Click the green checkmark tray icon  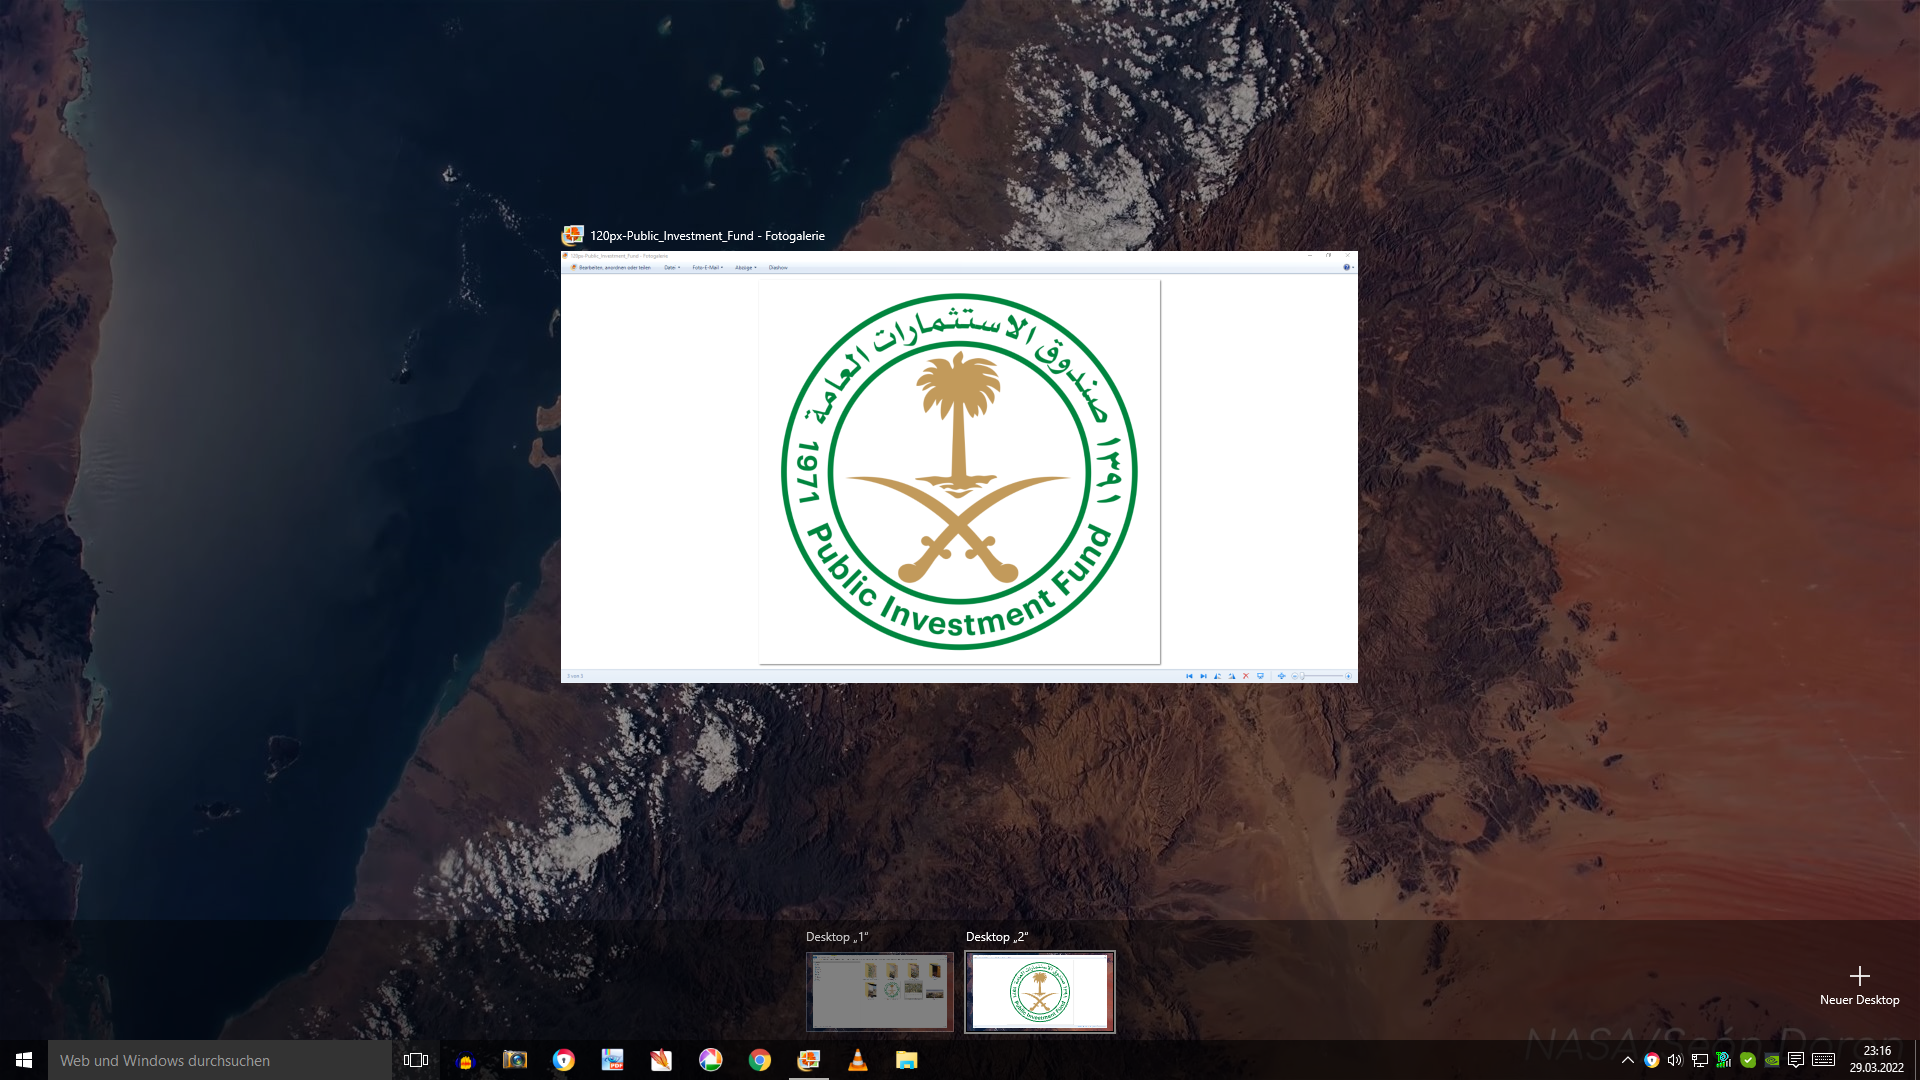coord(1747,1060)
